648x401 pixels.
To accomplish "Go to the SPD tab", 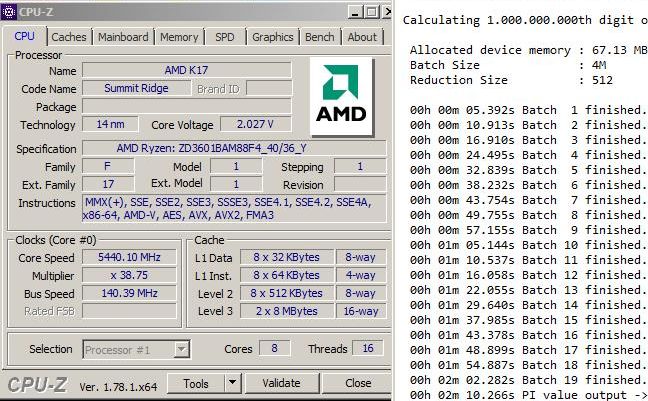I will (x=224, y=37).
